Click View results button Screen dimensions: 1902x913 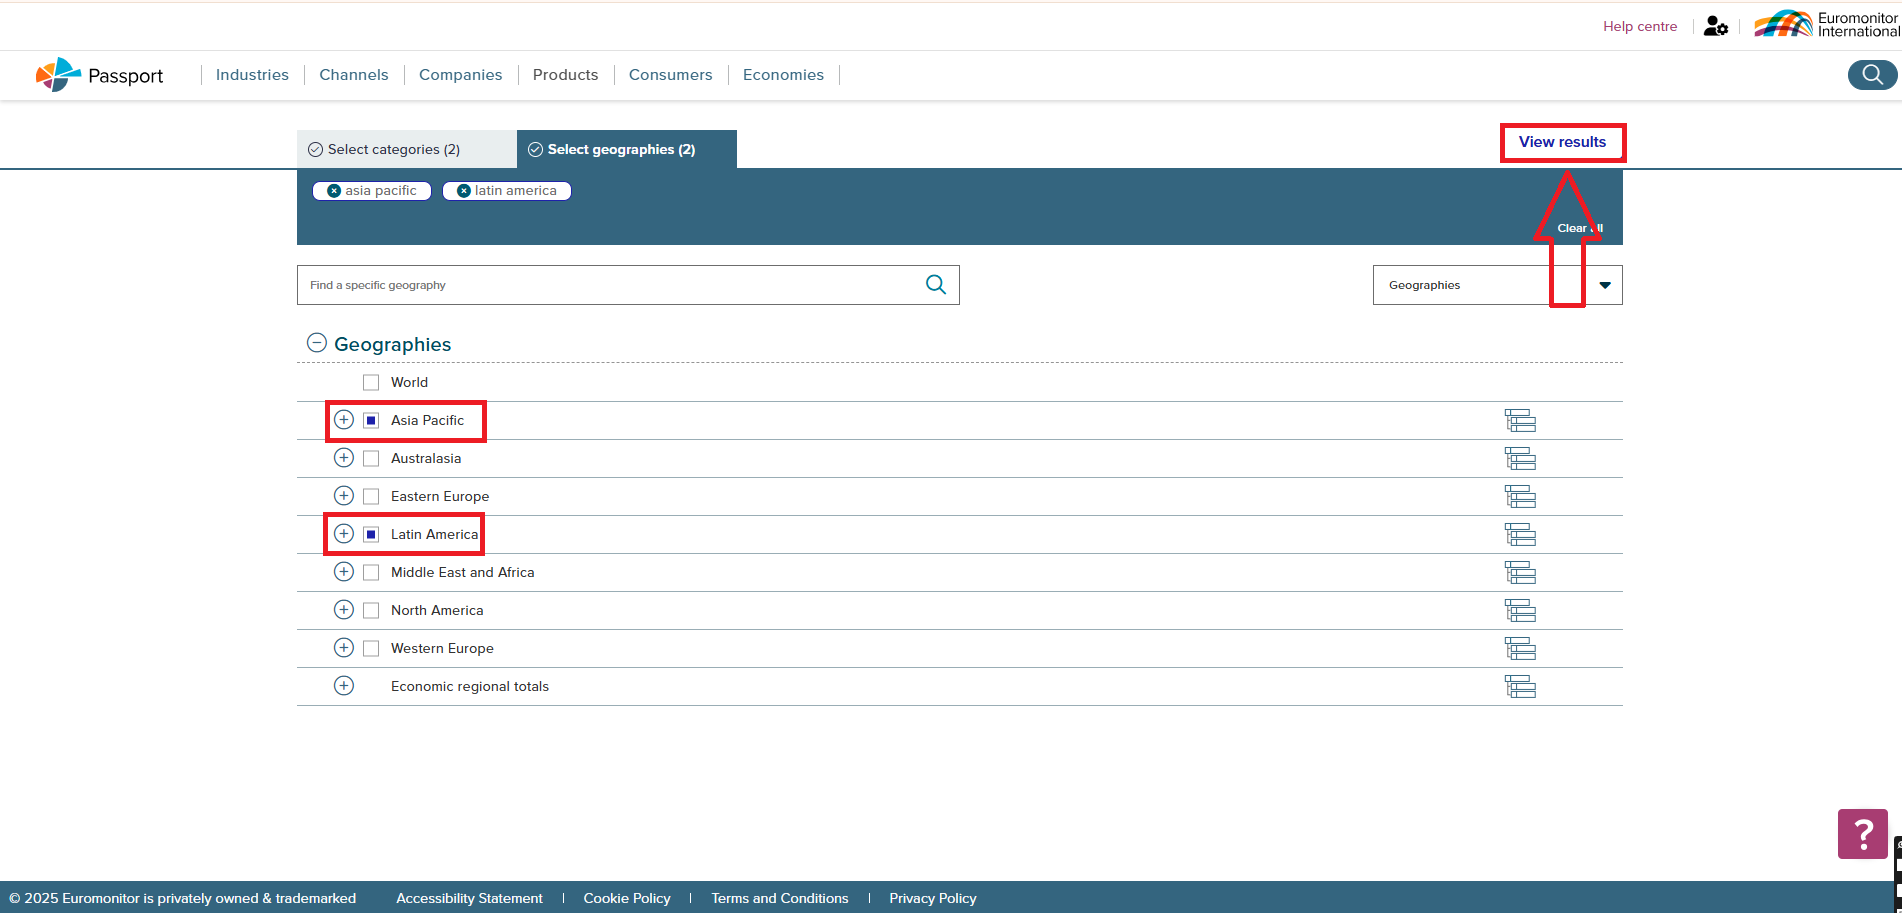1562,142
